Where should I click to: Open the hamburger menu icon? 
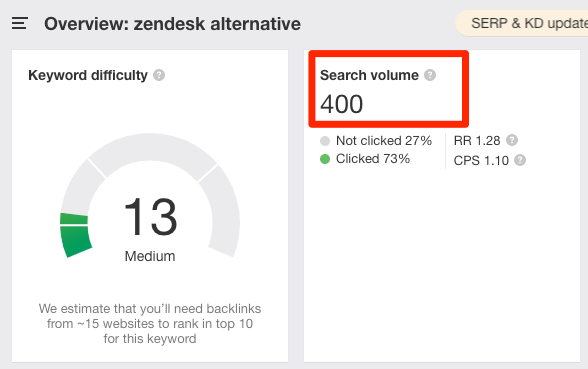click(x=20, y=23)
